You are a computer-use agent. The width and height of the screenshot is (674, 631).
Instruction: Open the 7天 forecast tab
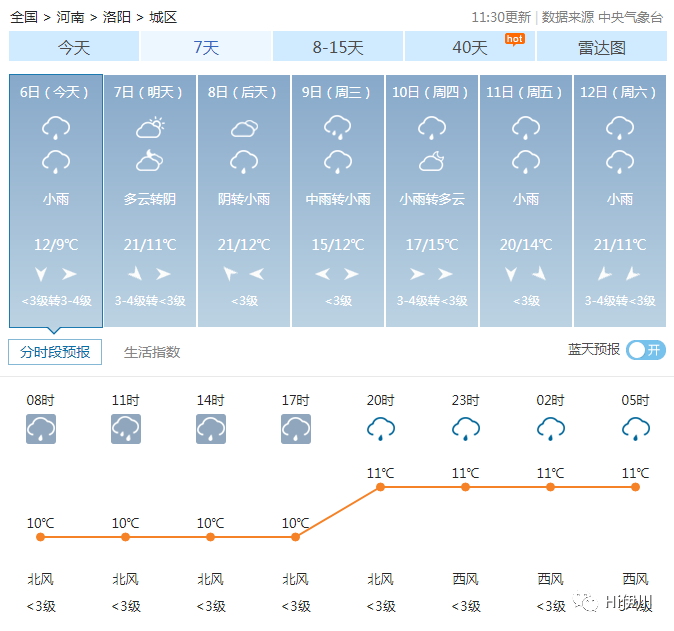click(206, 46)
